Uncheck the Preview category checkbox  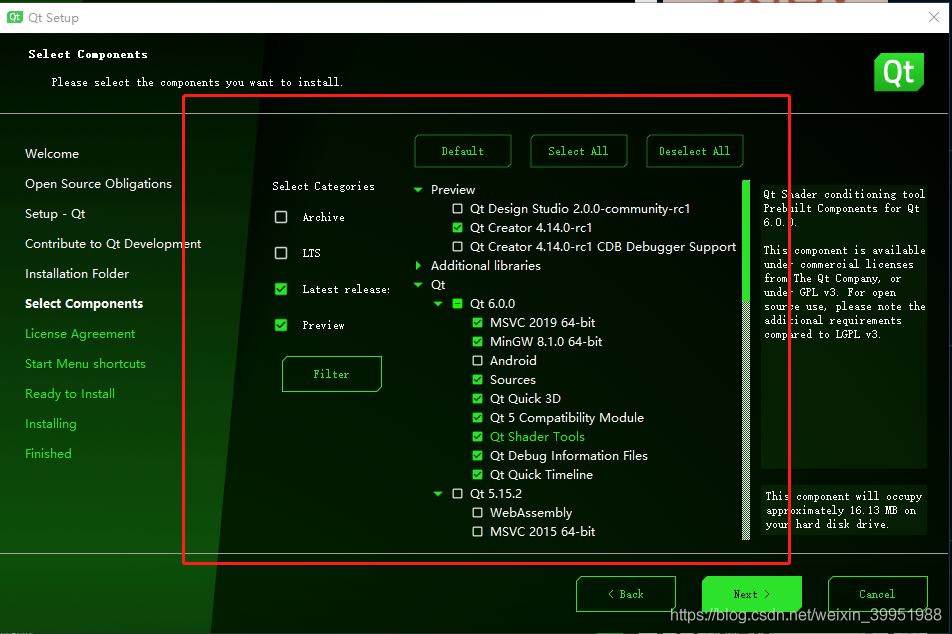[x=281, y=325]
